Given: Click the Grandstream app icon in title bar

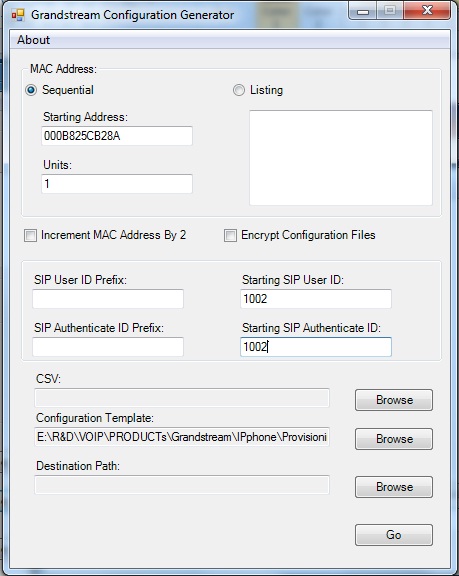Looking at the screenshot, I should click(18, 15).
